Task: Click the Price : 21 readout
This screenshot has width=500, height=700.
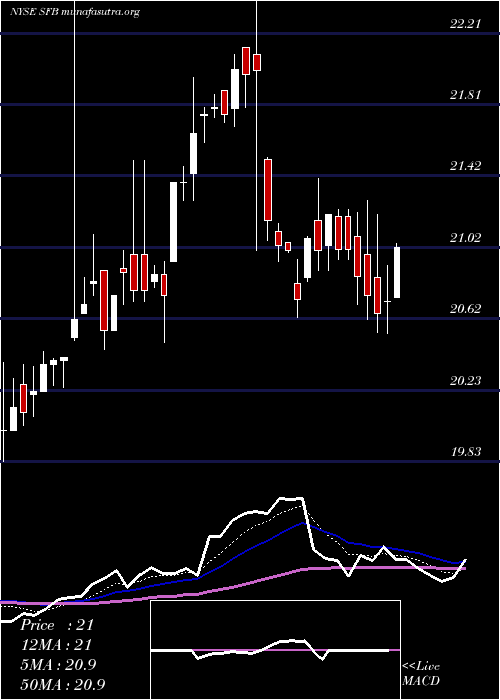Action: 57,625
